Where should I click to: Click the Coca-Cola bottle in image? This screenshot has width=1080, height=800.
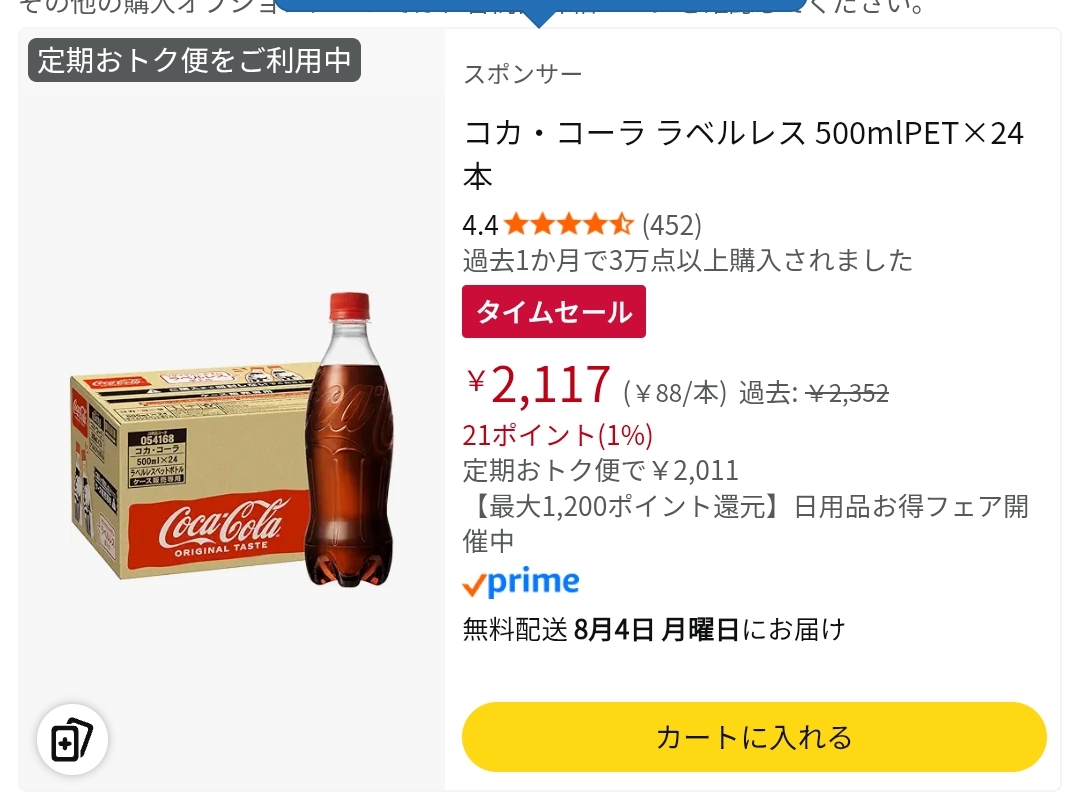pyautogui.click(x=349, y=440)
